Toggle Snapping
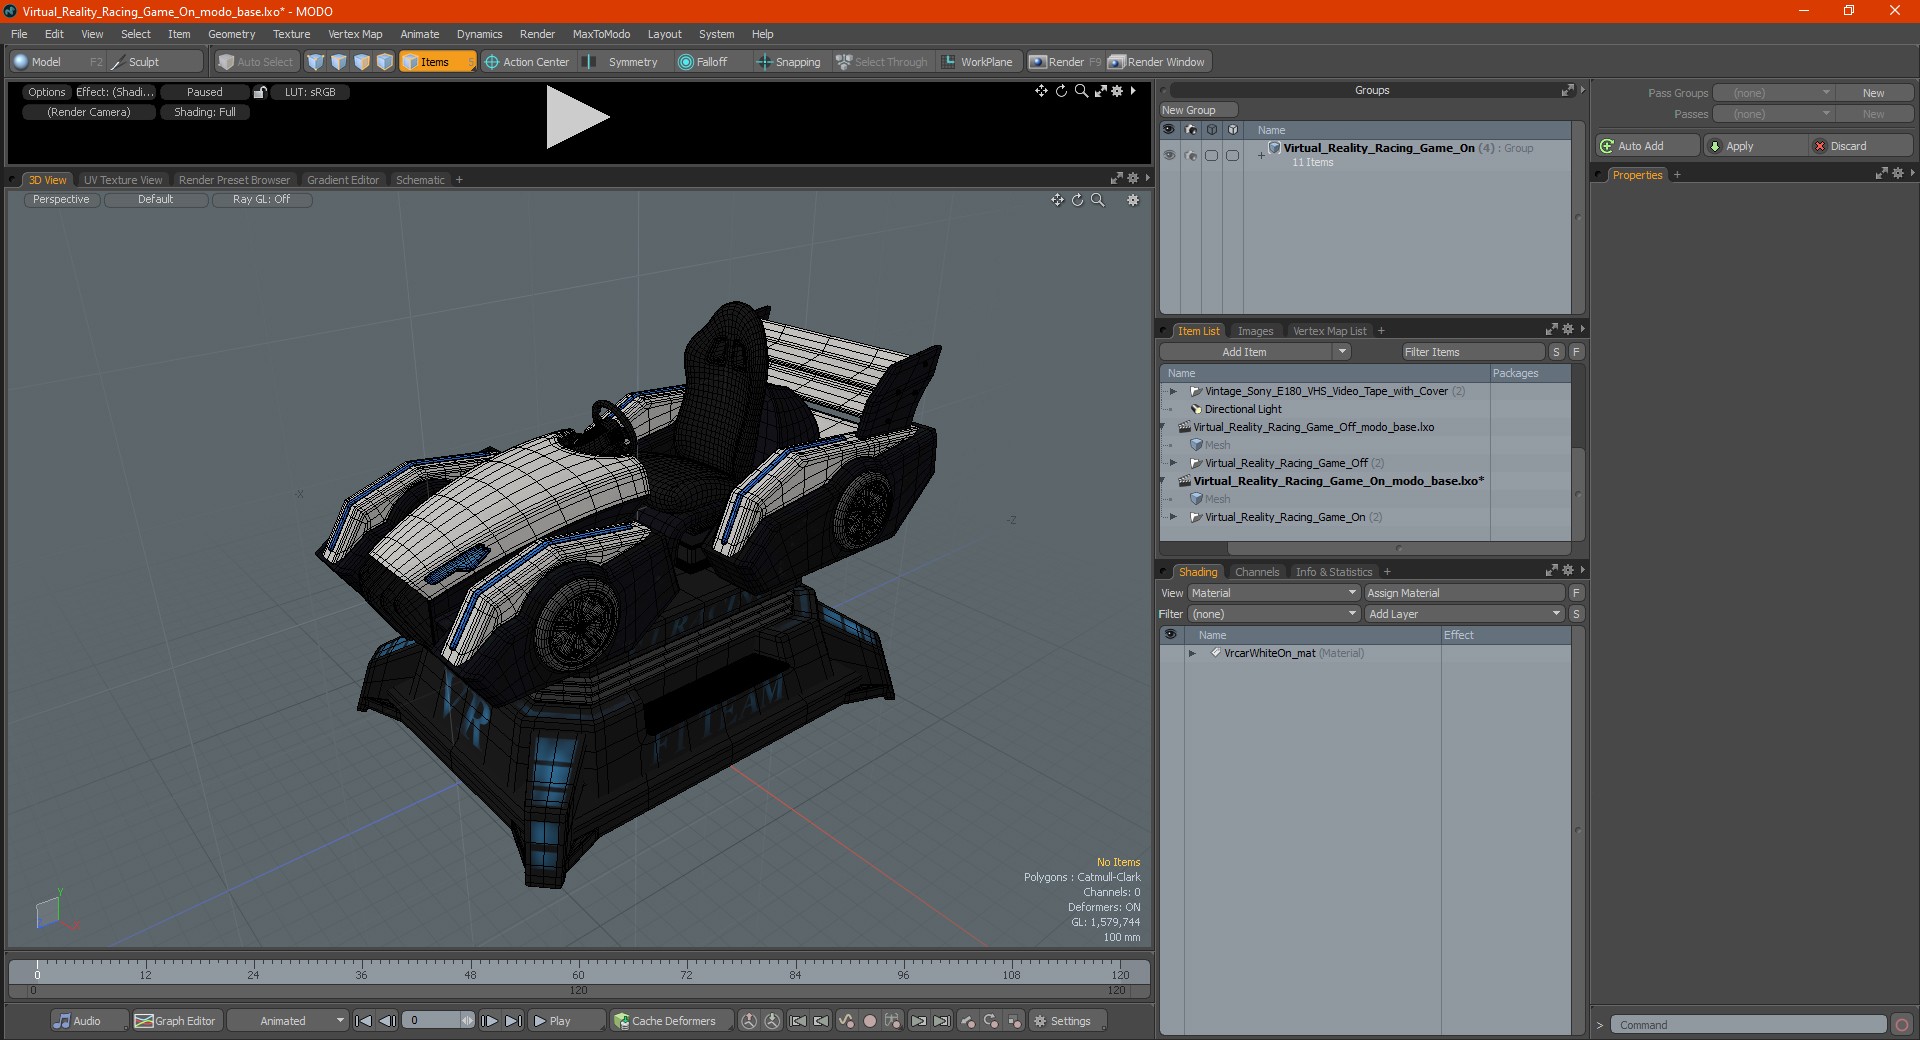This screenshot has width=1920, height=1040. coord(789,62)
